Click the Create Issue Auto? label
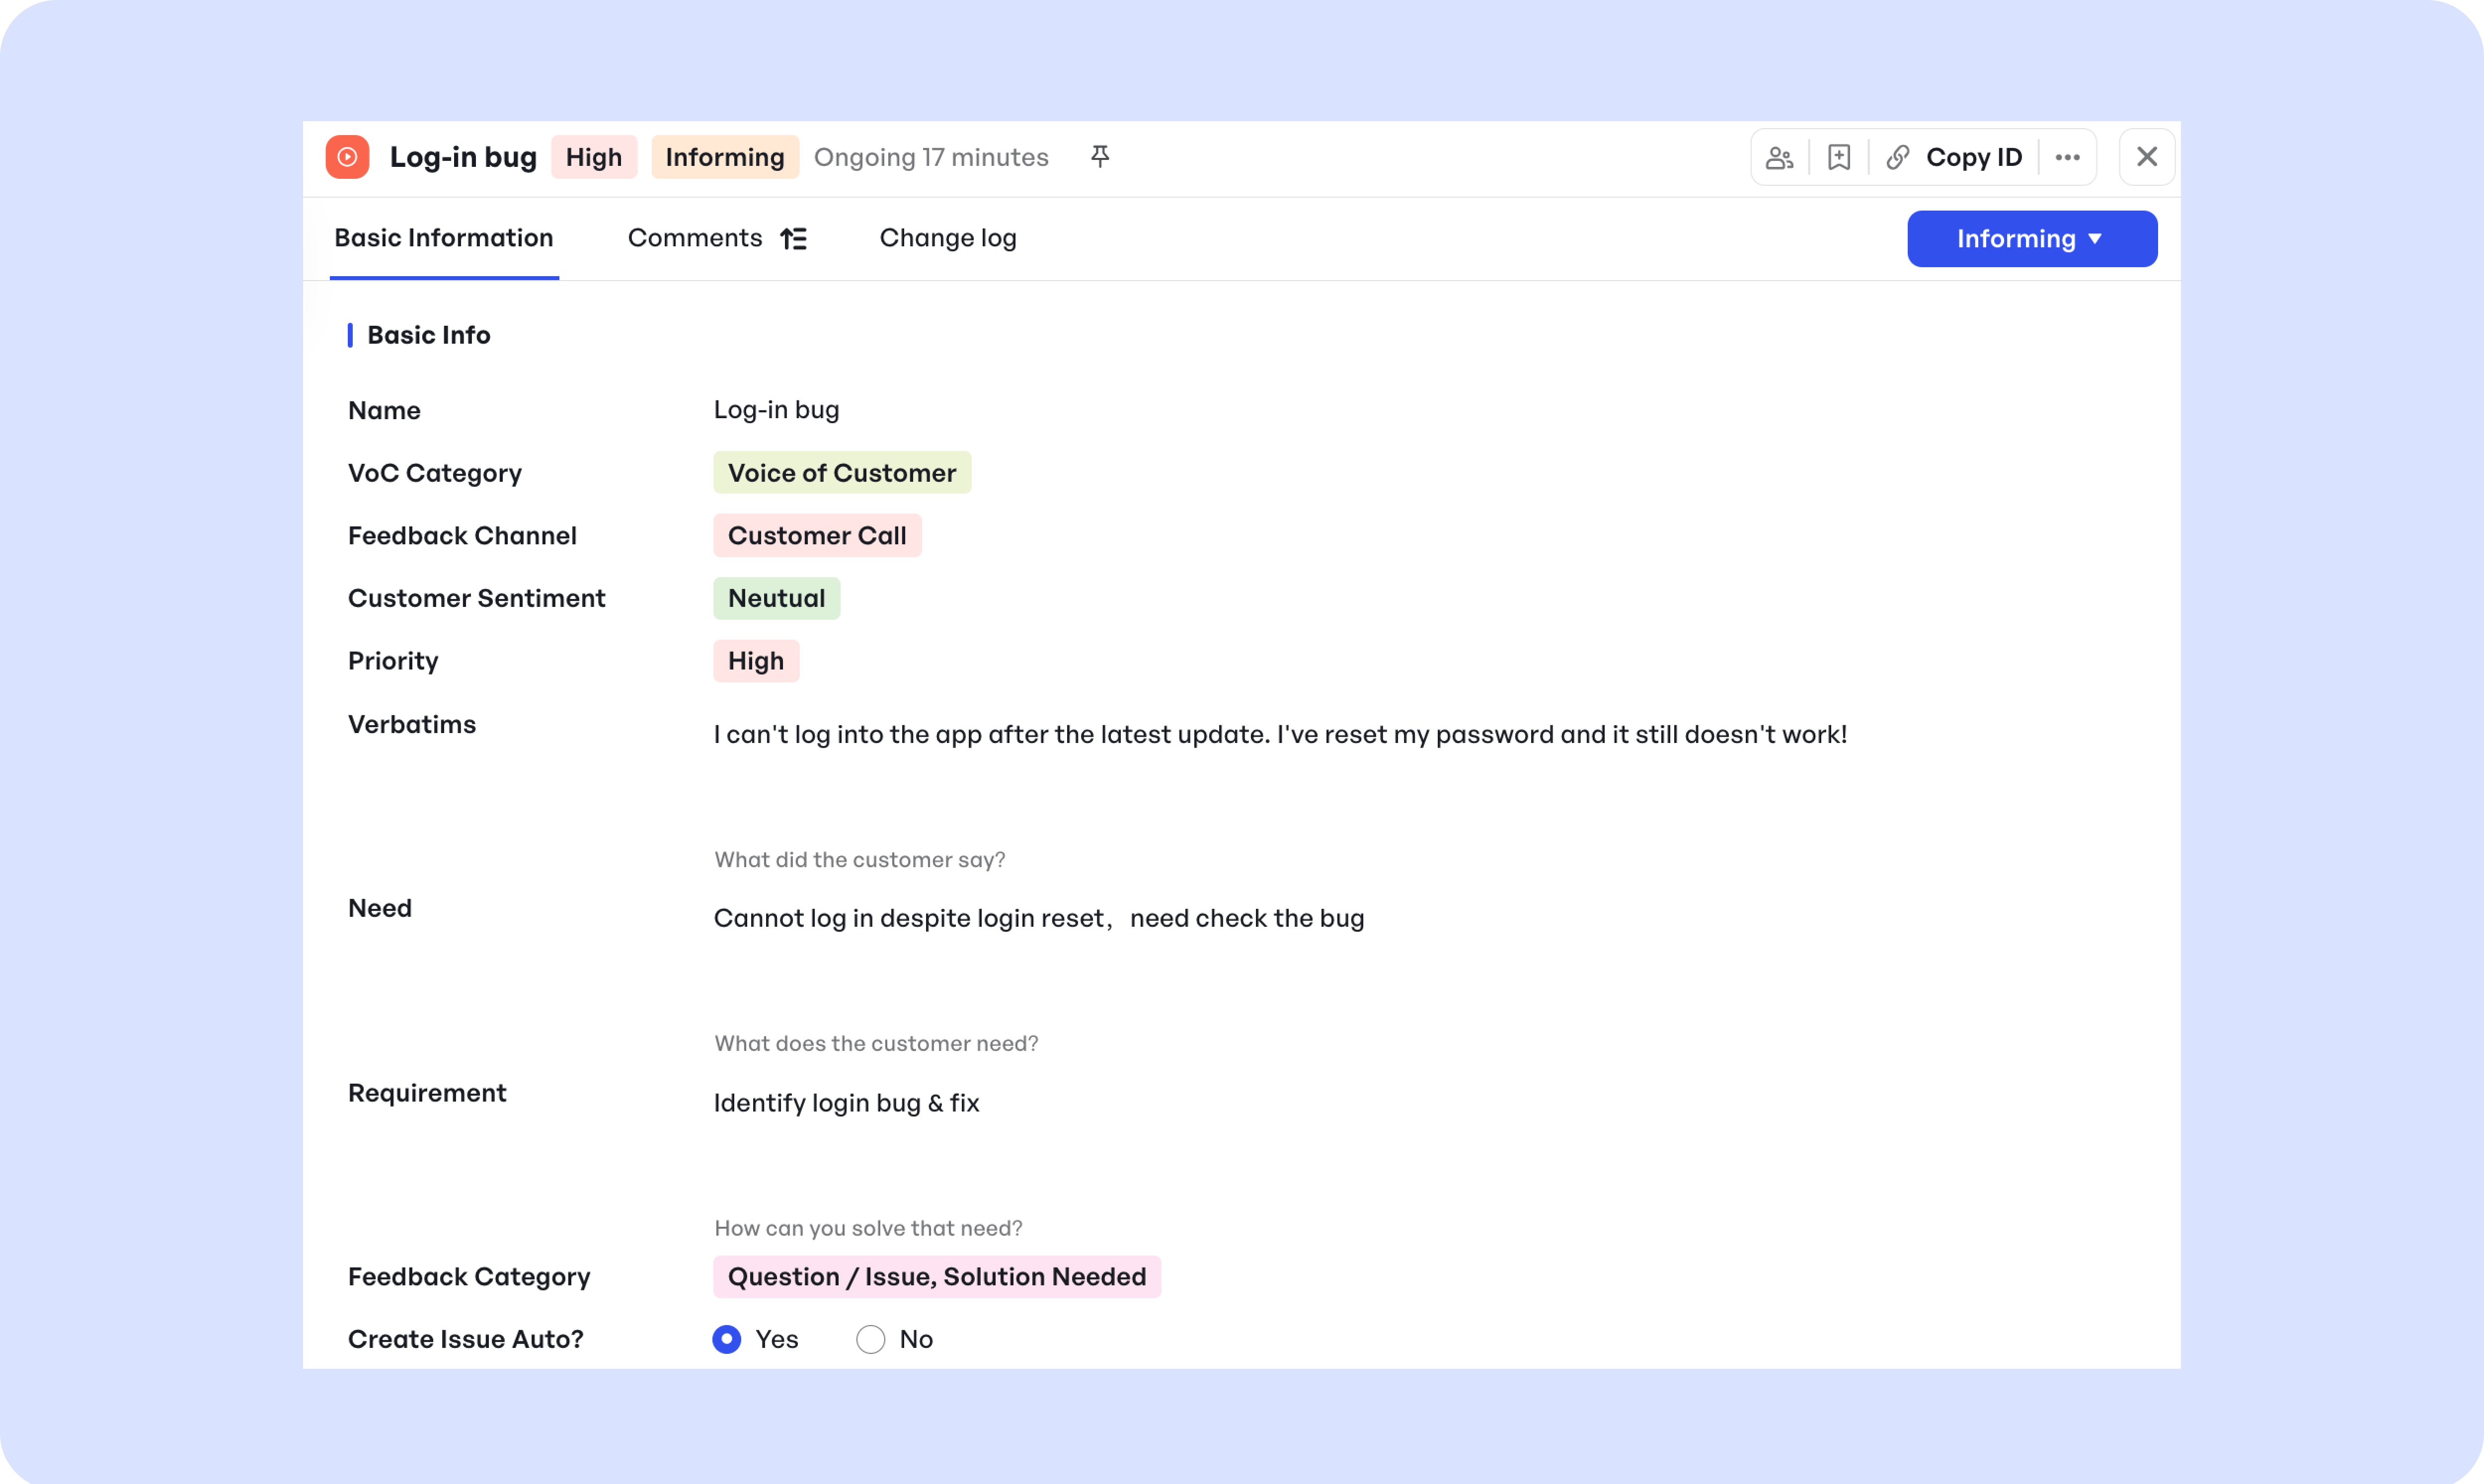 coord(466,1339)
